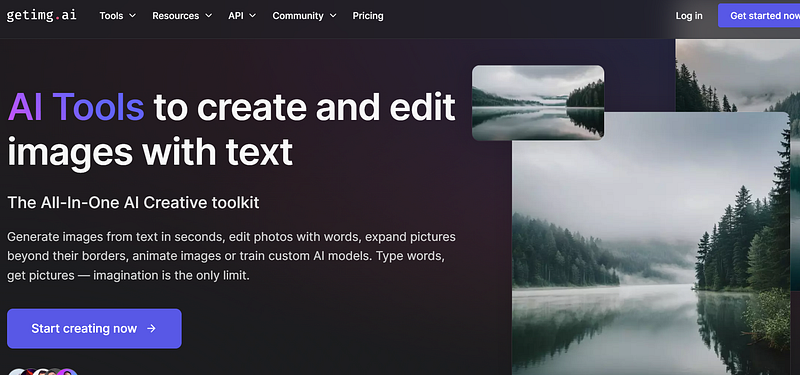Screen dimensions: 800x375
Task: Click the user avatars below the button
Action: [x=43, y=371]
